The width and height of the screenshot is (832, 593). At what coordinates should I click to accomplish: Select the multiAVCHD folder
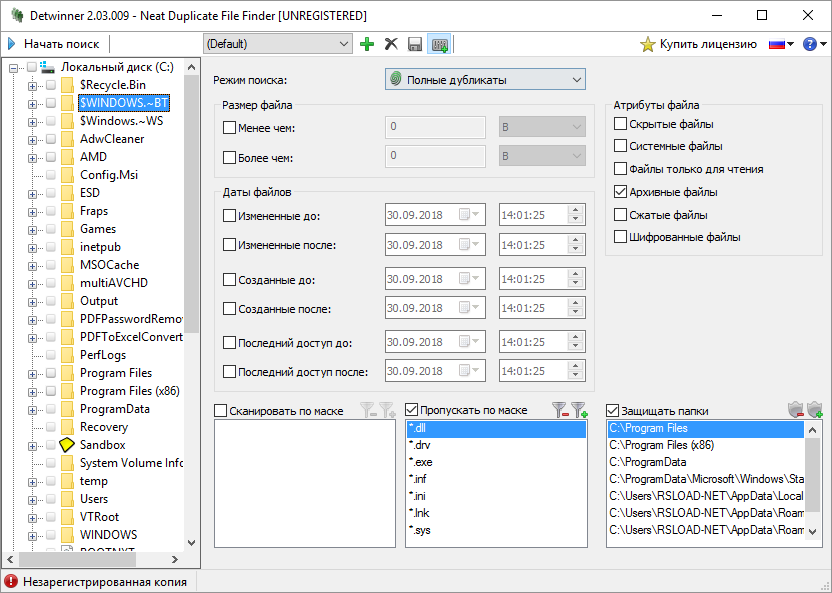114,283
